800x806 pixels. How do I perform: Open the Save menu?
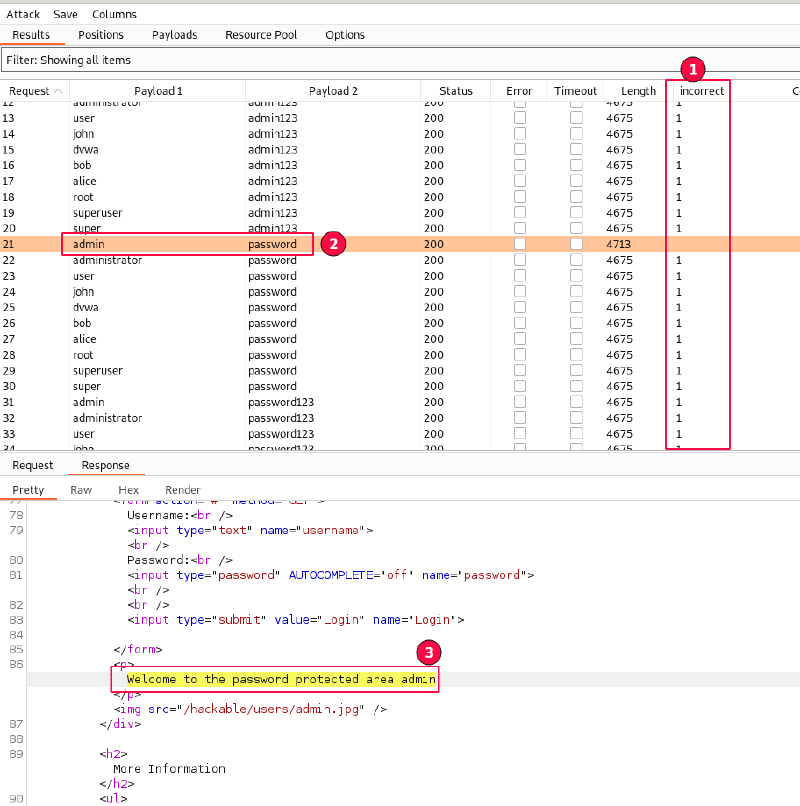pyautogui.click(x=65, y=15)
